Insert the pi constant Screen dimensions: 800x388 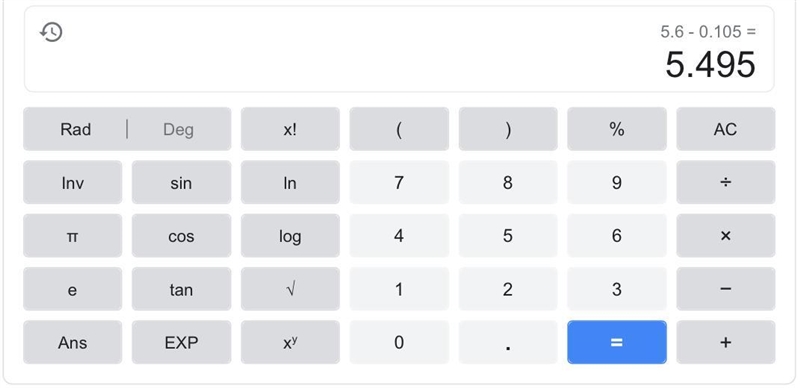click(x=72, y=235)
